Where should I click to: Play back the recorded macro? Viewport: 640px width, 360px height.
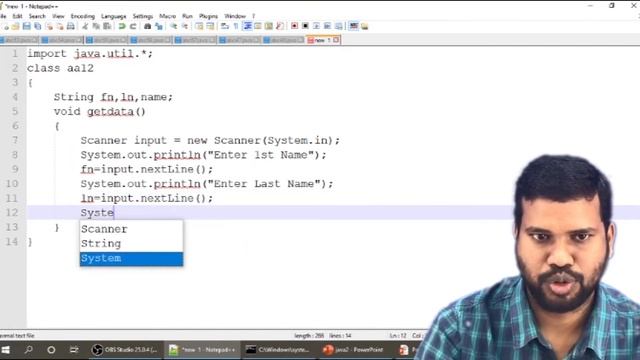coord(316,27)
